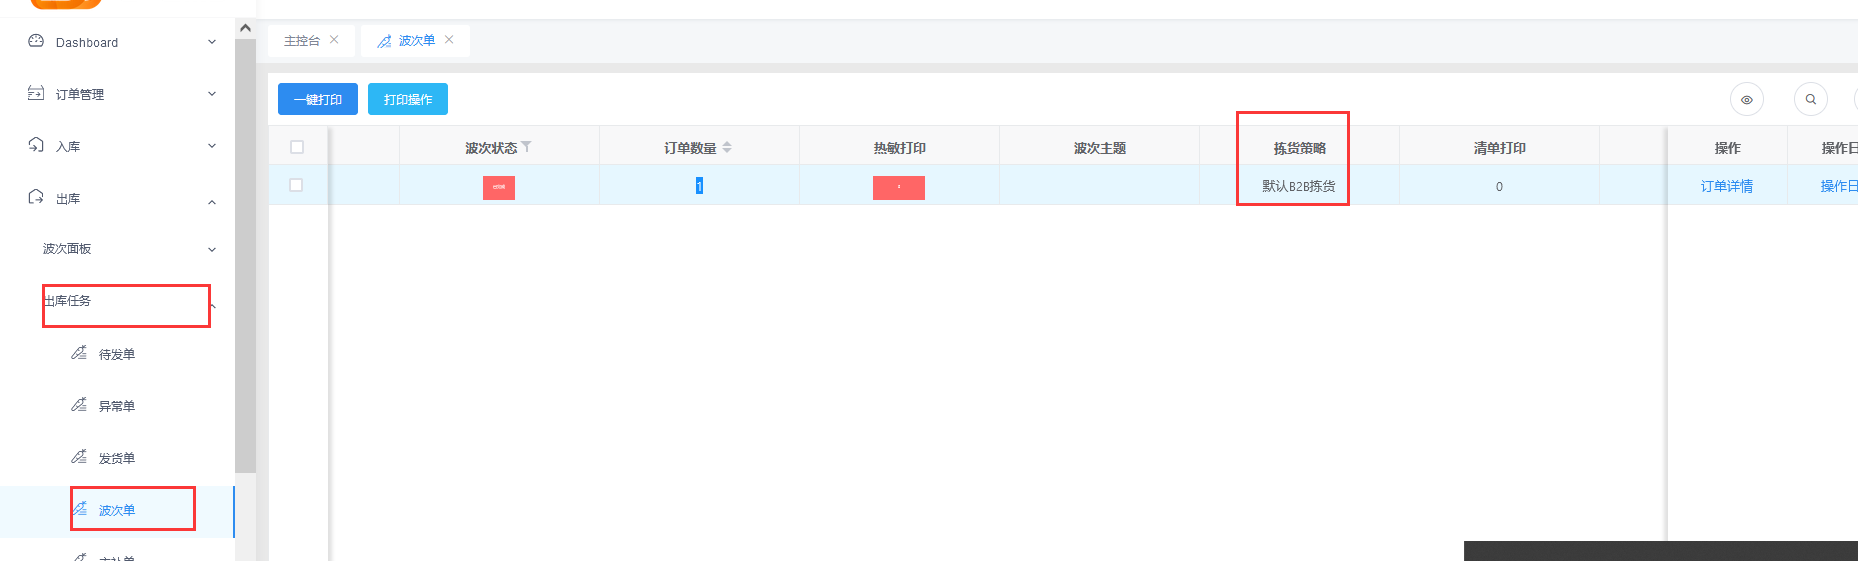Click the 入库 sidebar icon
Screen dimensions: 1858x561
[x=36, y=145]
